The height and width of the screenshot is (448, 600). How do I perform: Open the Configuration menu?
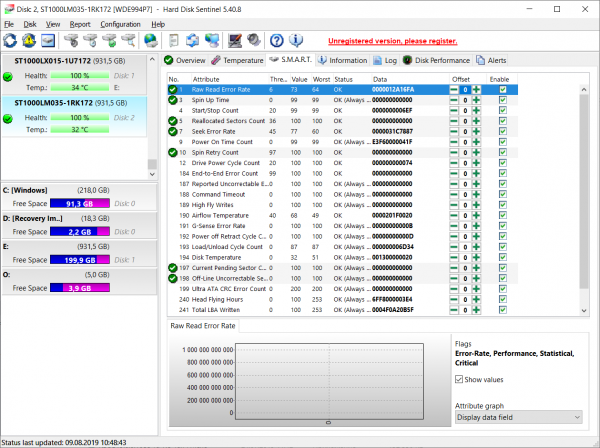click(120, 23)
